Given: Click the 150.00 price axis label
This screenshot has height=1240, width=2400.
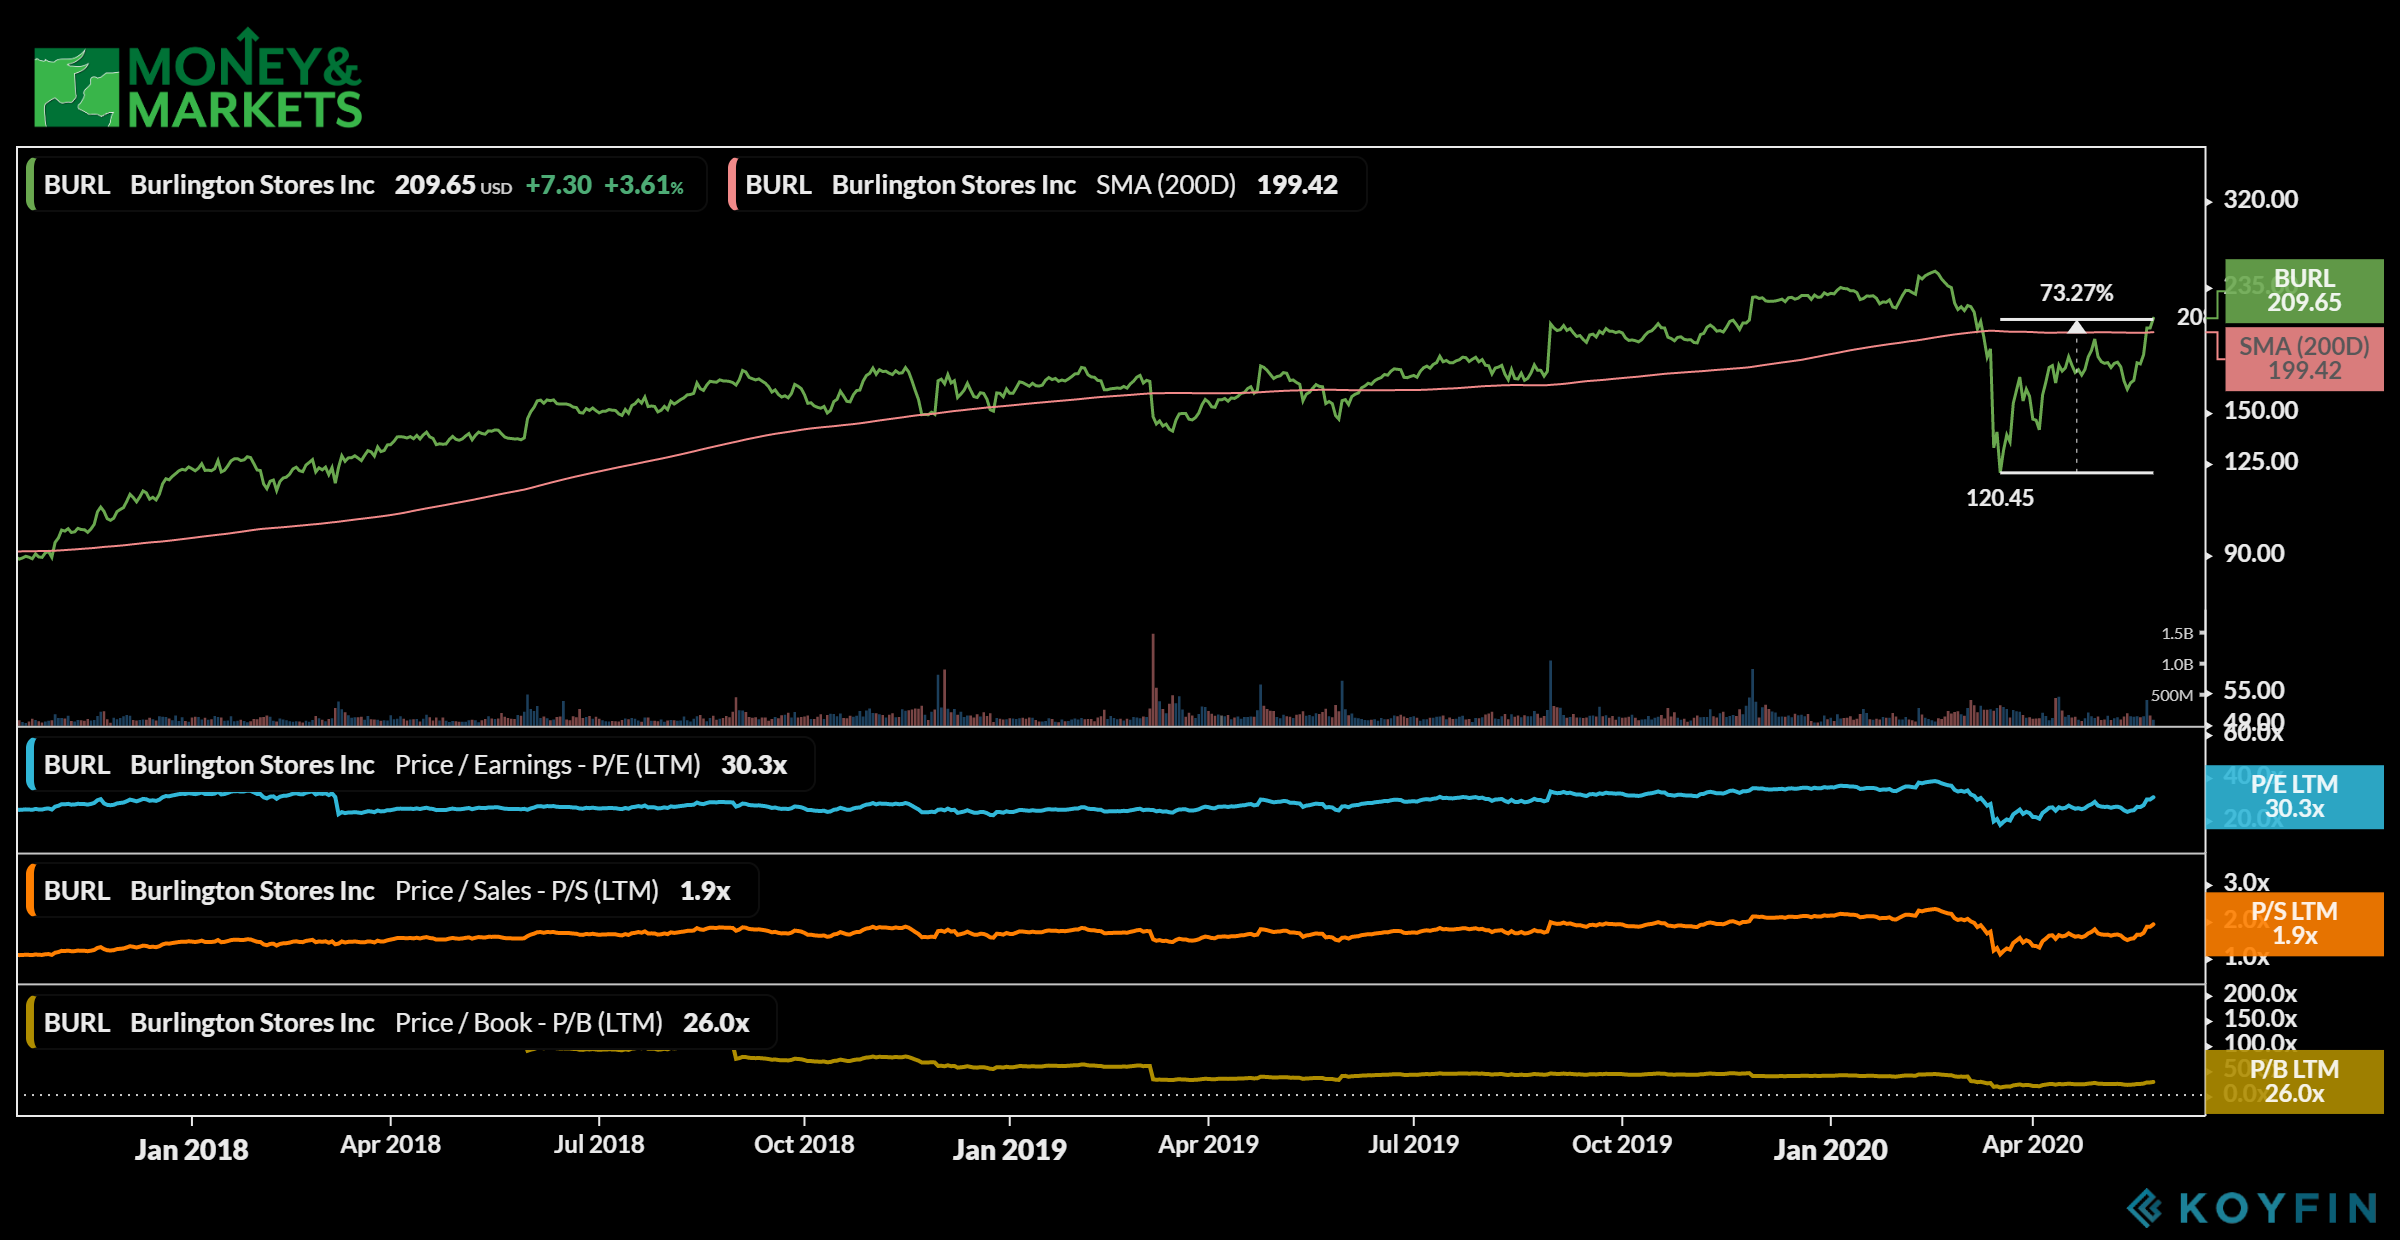Looking at the screenshot, I should tap(2260, 411).
